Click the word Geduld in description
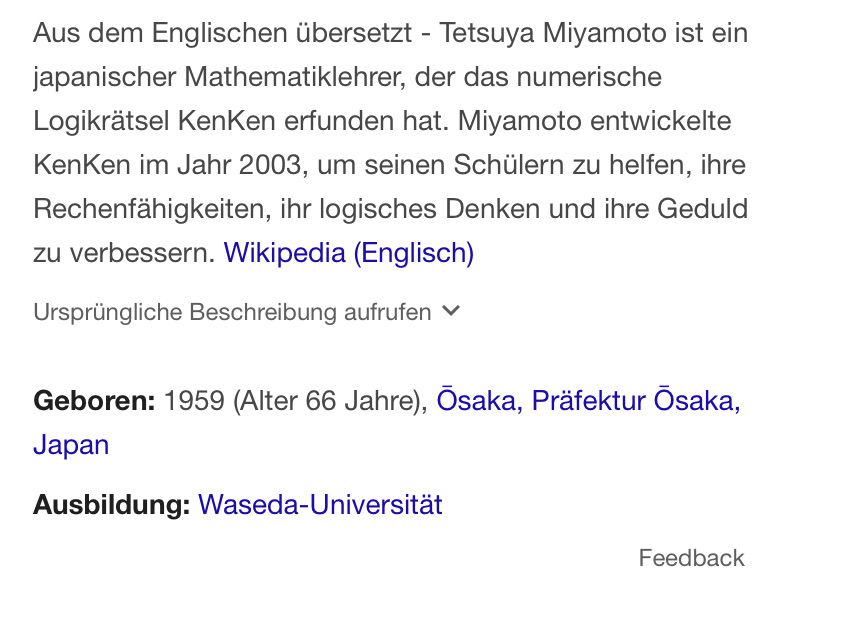This screenshot has width=855, height=635. [x=702, y=209]
